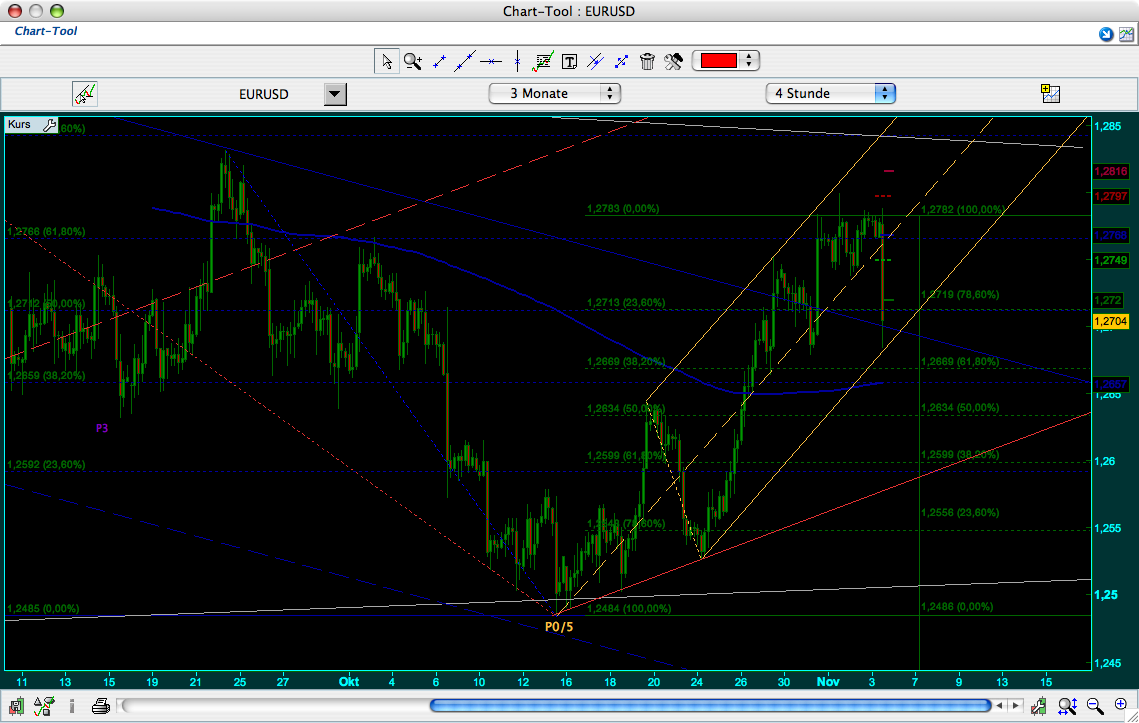Select the text annotation tool
The width and height of the screenshot is (1139, 723).
pyautogui.click(x=570, y=62)
